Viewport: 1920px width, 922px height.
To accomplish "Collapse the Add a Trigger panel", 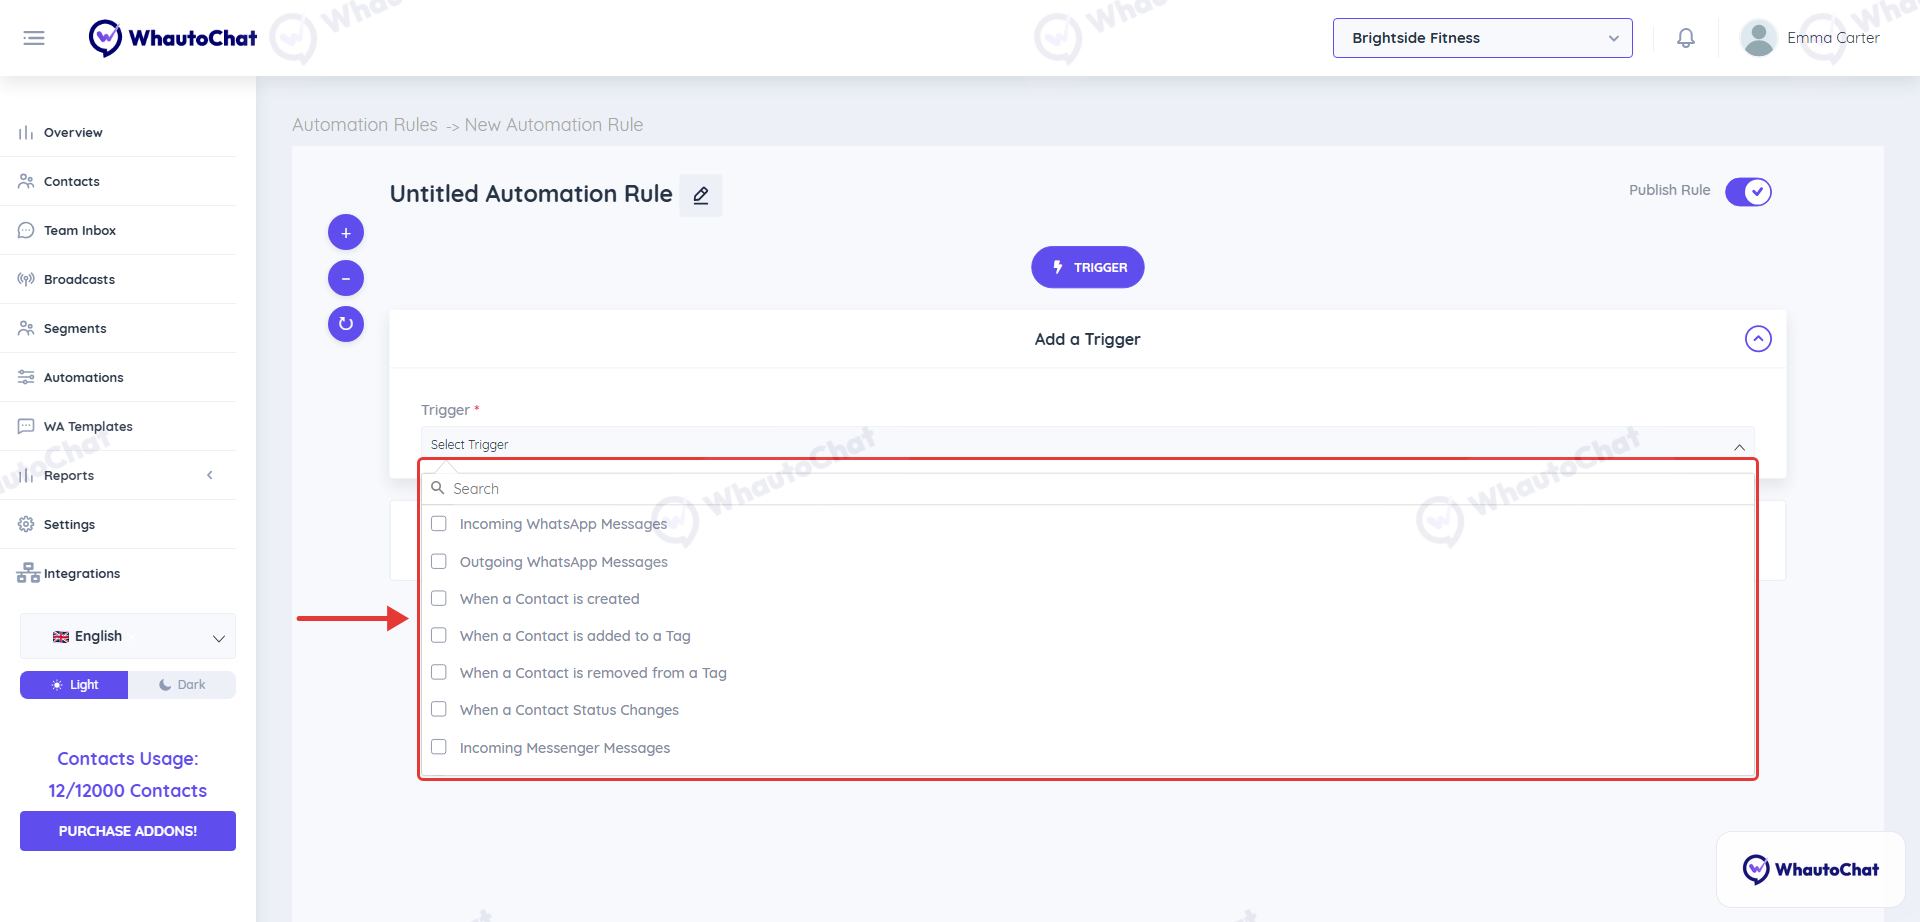I will click(1758, 339).
